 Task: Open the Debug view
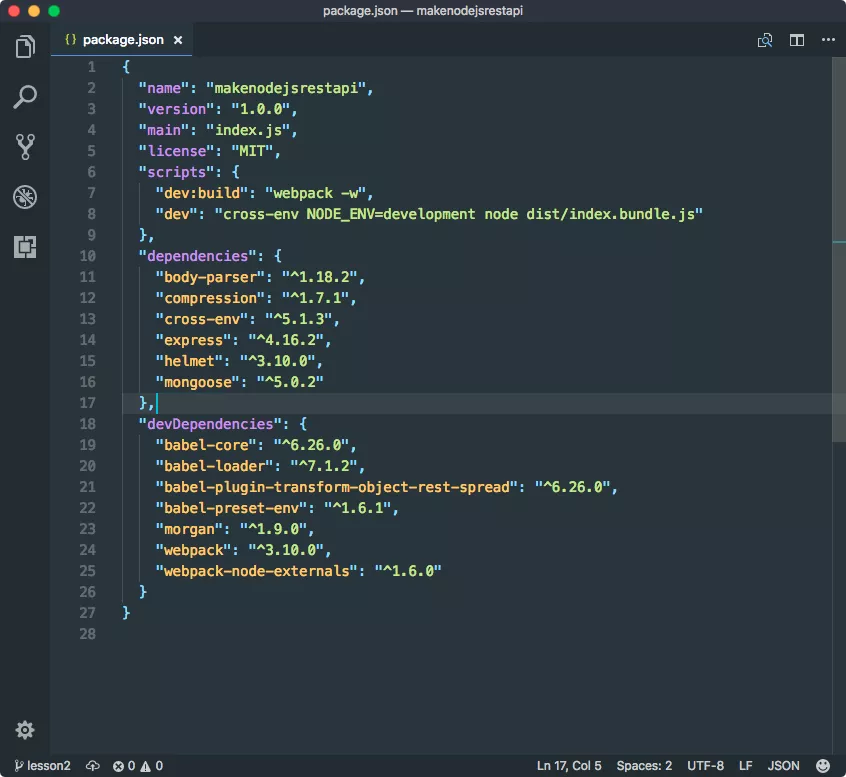click(x=25, y=197)
